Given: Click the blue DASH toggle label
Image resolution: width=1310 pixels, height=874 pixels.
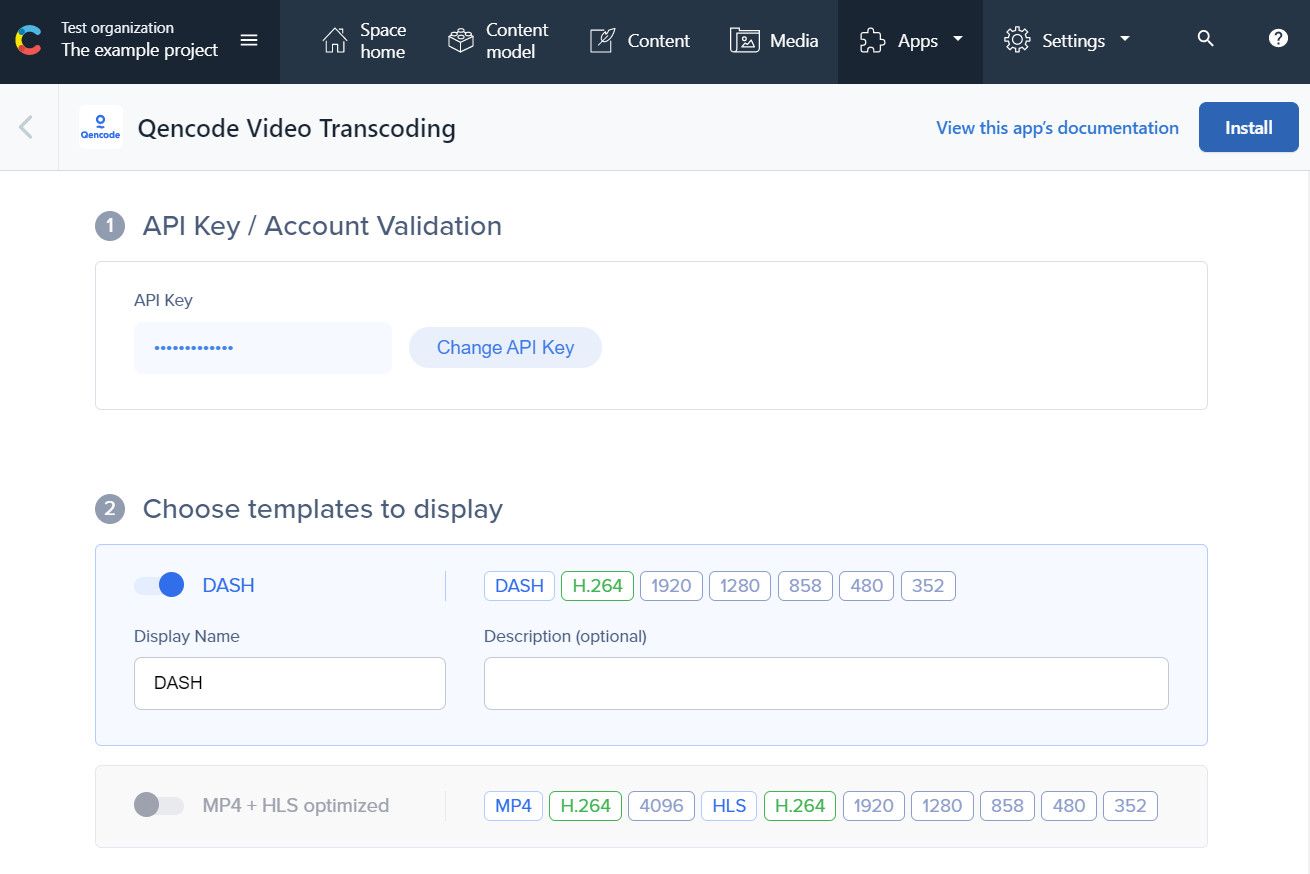Looking at the screenshot, I should point(228,585).
